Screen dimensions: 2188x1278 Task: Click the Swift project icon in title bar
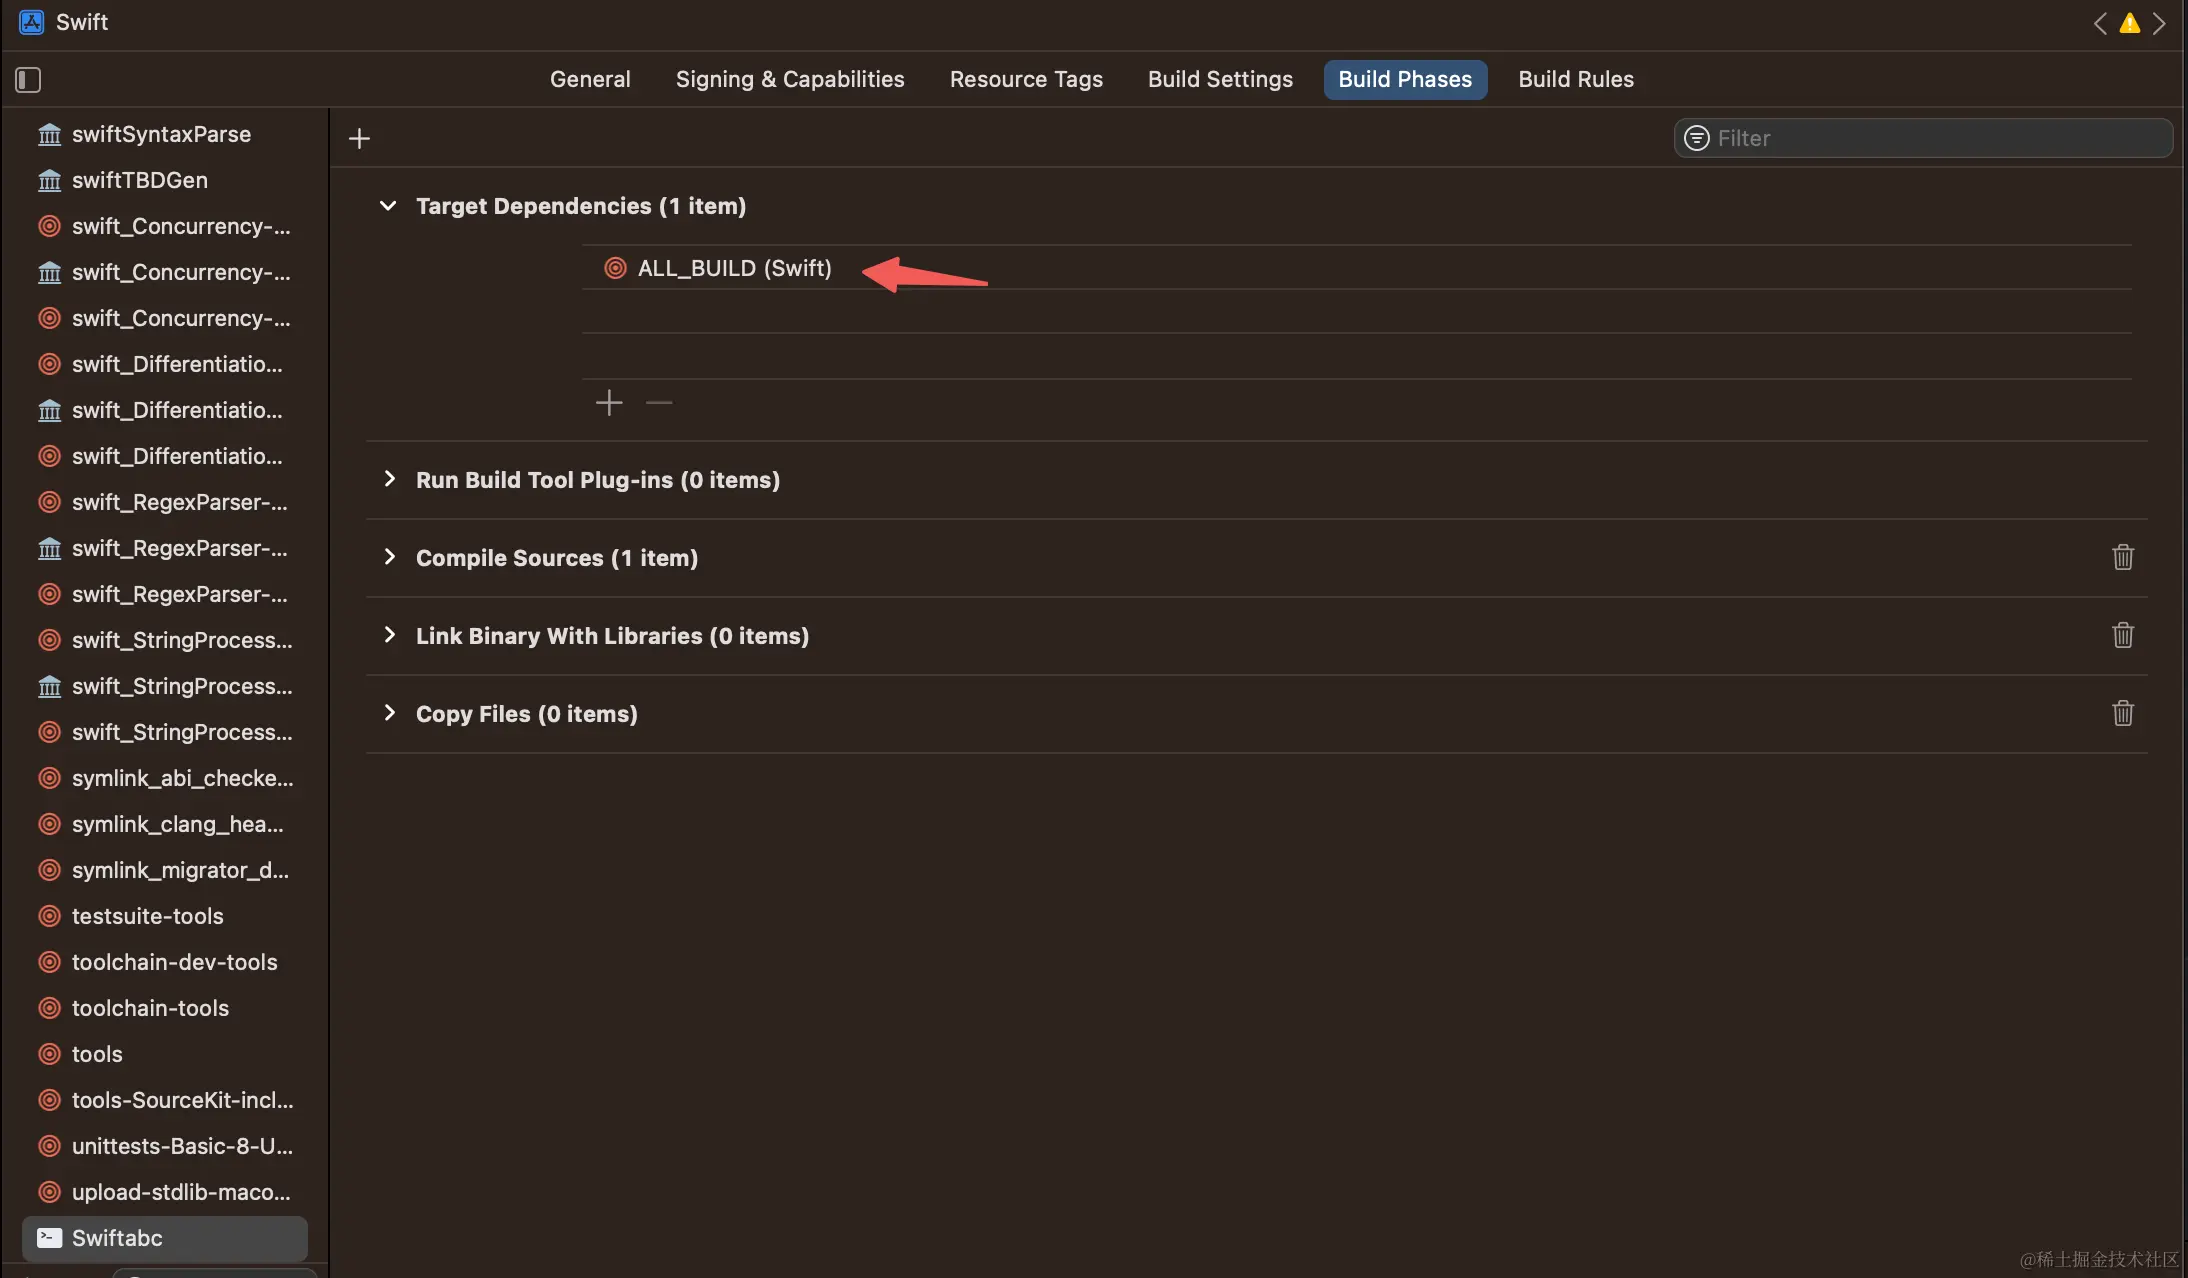point(32,22)
